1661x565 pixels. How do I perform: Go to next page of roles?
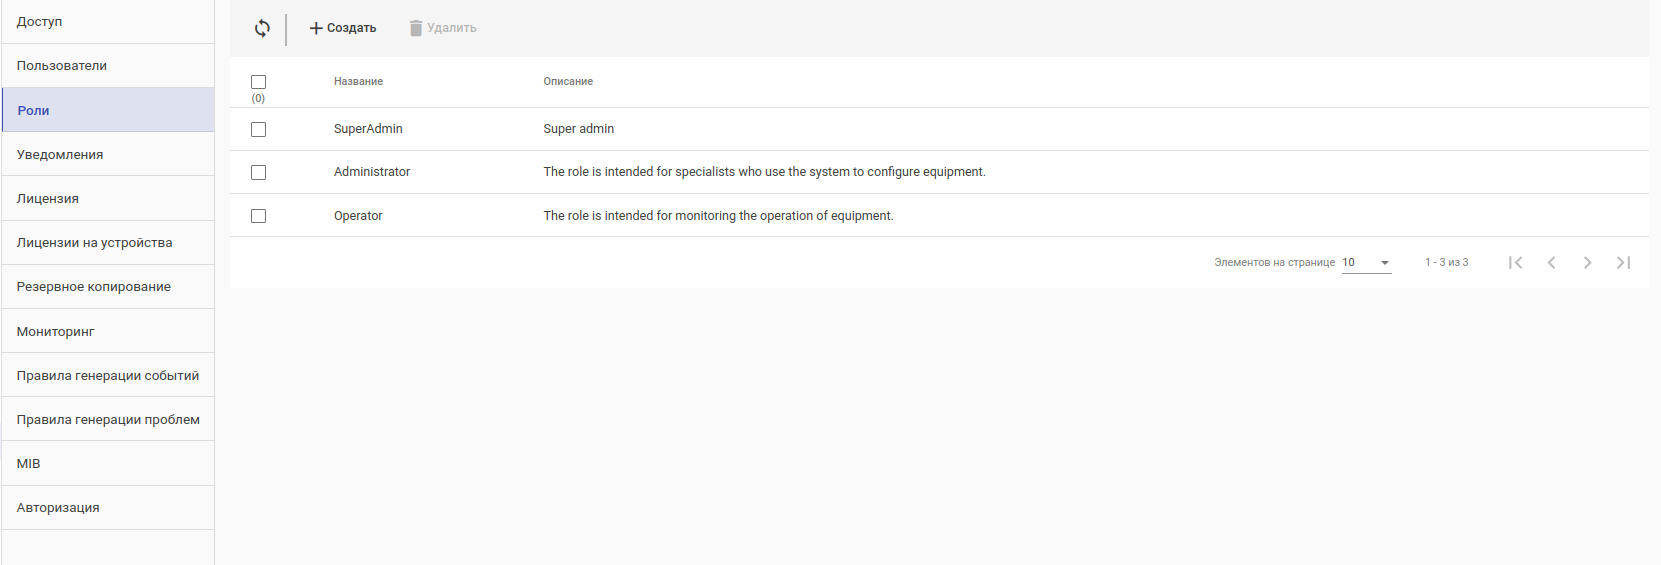pos(1587,262)
